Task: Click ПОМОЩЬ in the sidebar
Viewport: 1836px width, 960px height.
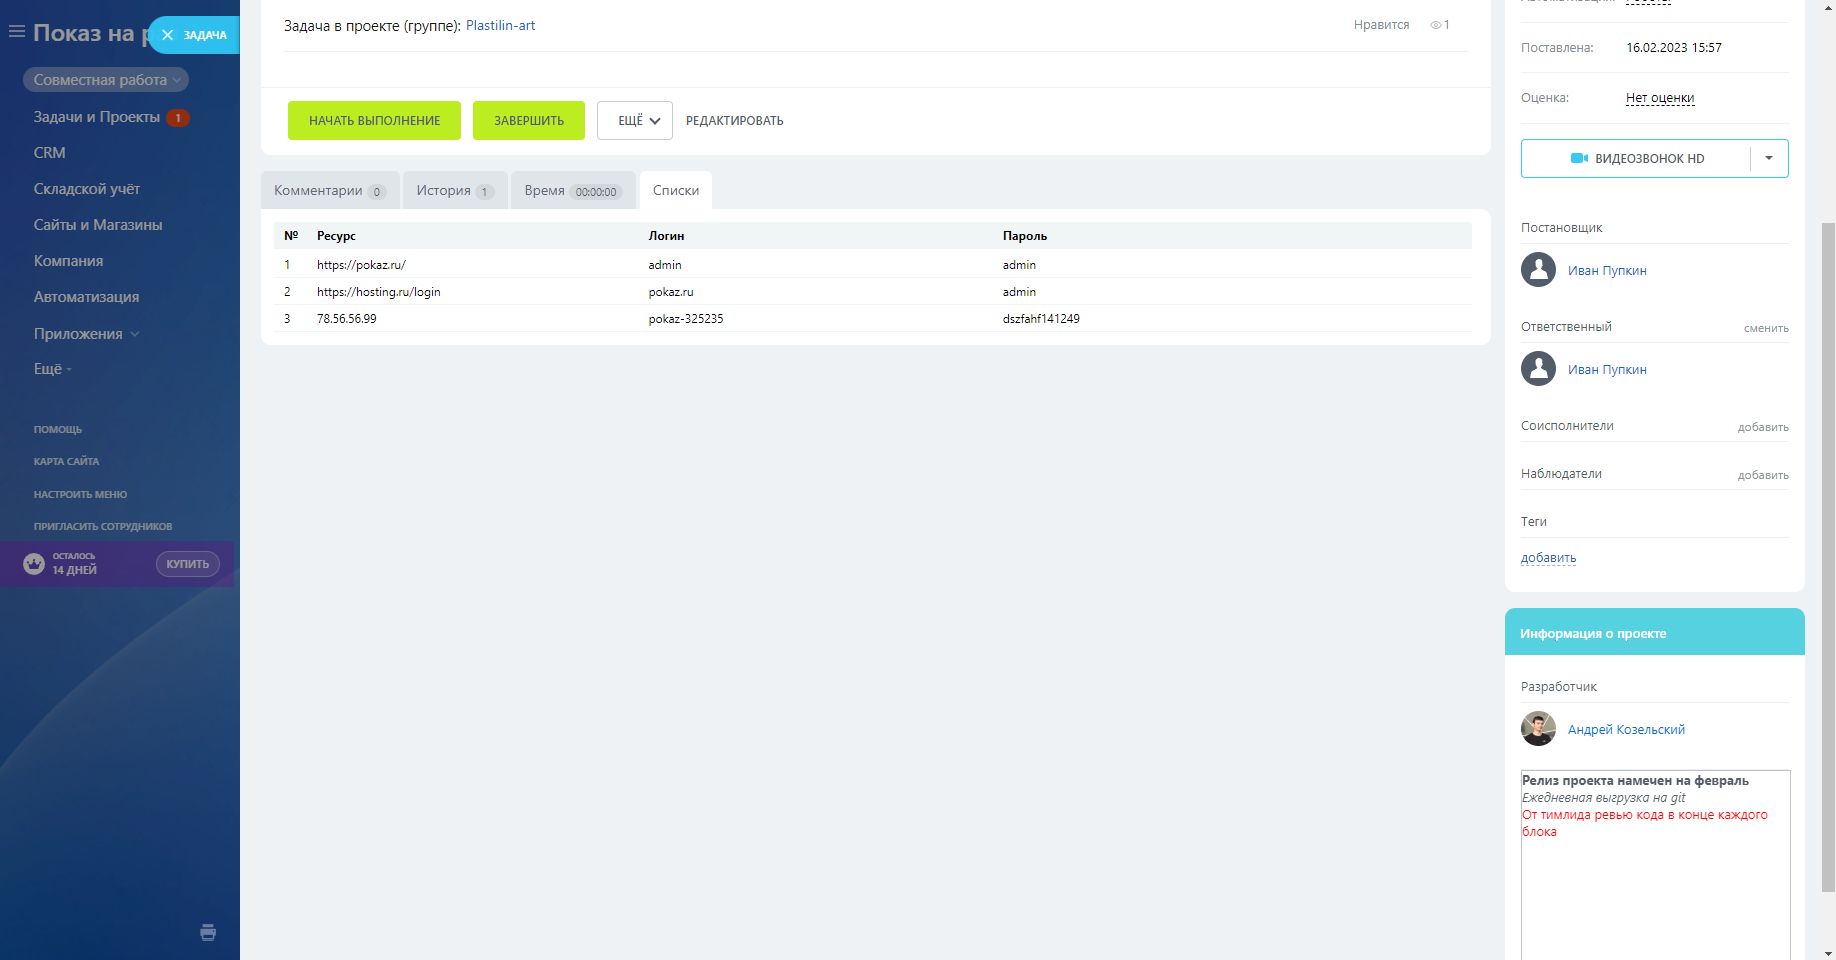Action: (x=58, y=430)
